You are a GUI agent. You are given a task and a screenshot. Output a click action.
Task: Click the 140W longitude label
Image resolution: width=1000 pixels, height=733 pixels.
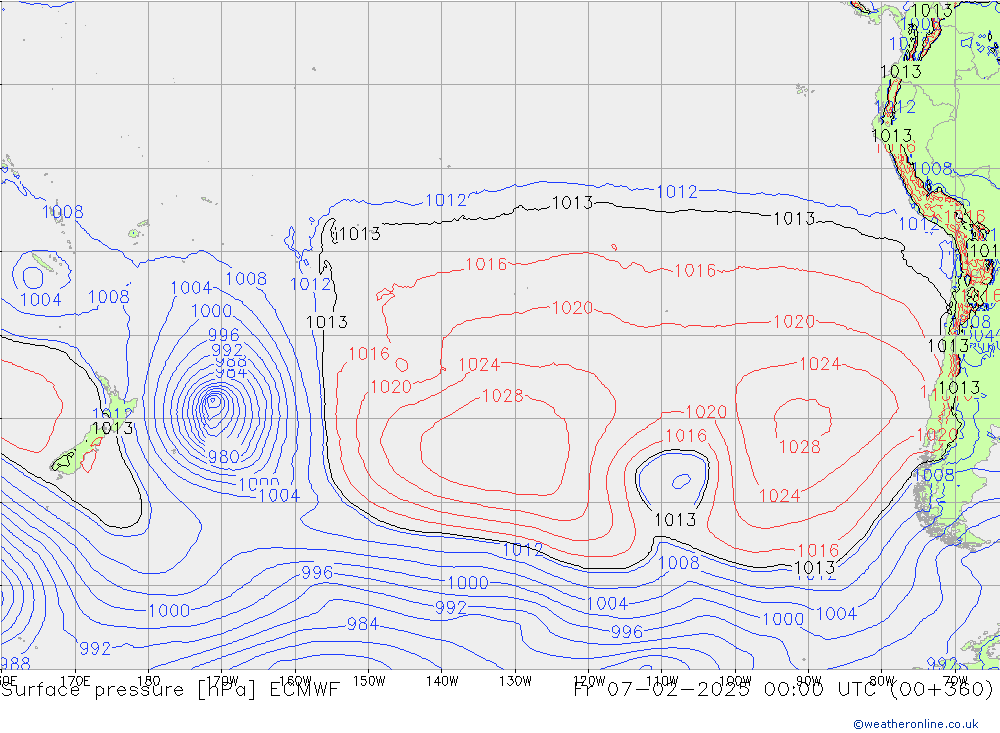pos(442,681)
